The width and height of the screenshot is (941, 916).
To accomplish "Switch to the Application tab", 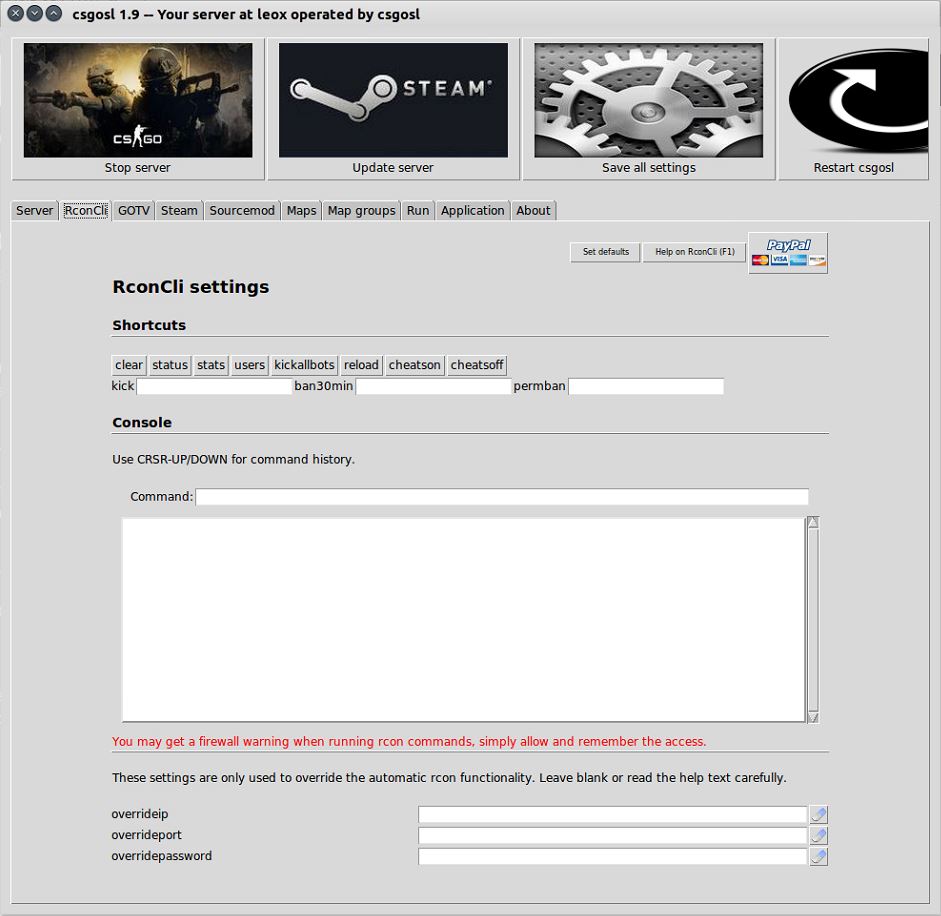I will click(472, 211).
